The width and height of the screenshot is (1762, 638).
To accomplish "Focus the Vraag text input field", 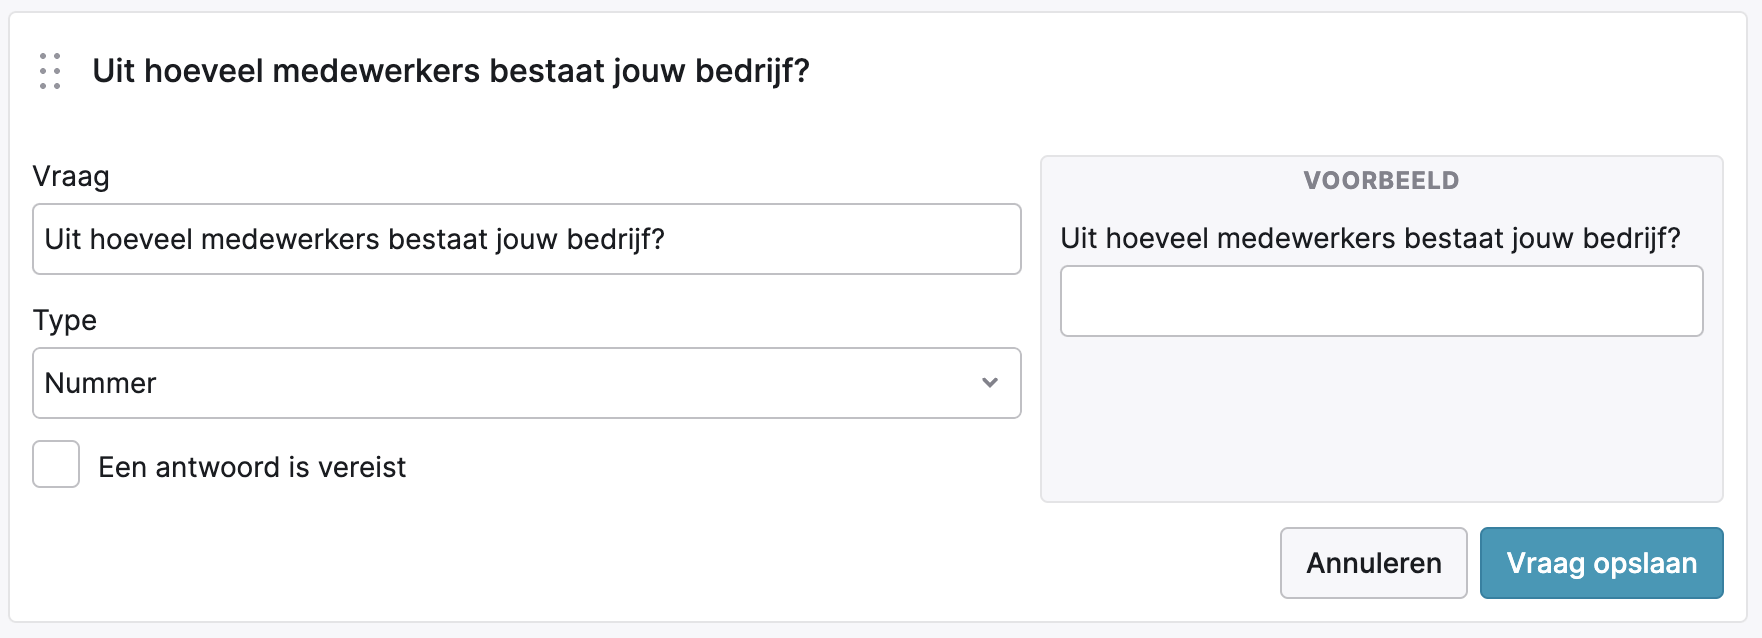I will pos(800,240).
